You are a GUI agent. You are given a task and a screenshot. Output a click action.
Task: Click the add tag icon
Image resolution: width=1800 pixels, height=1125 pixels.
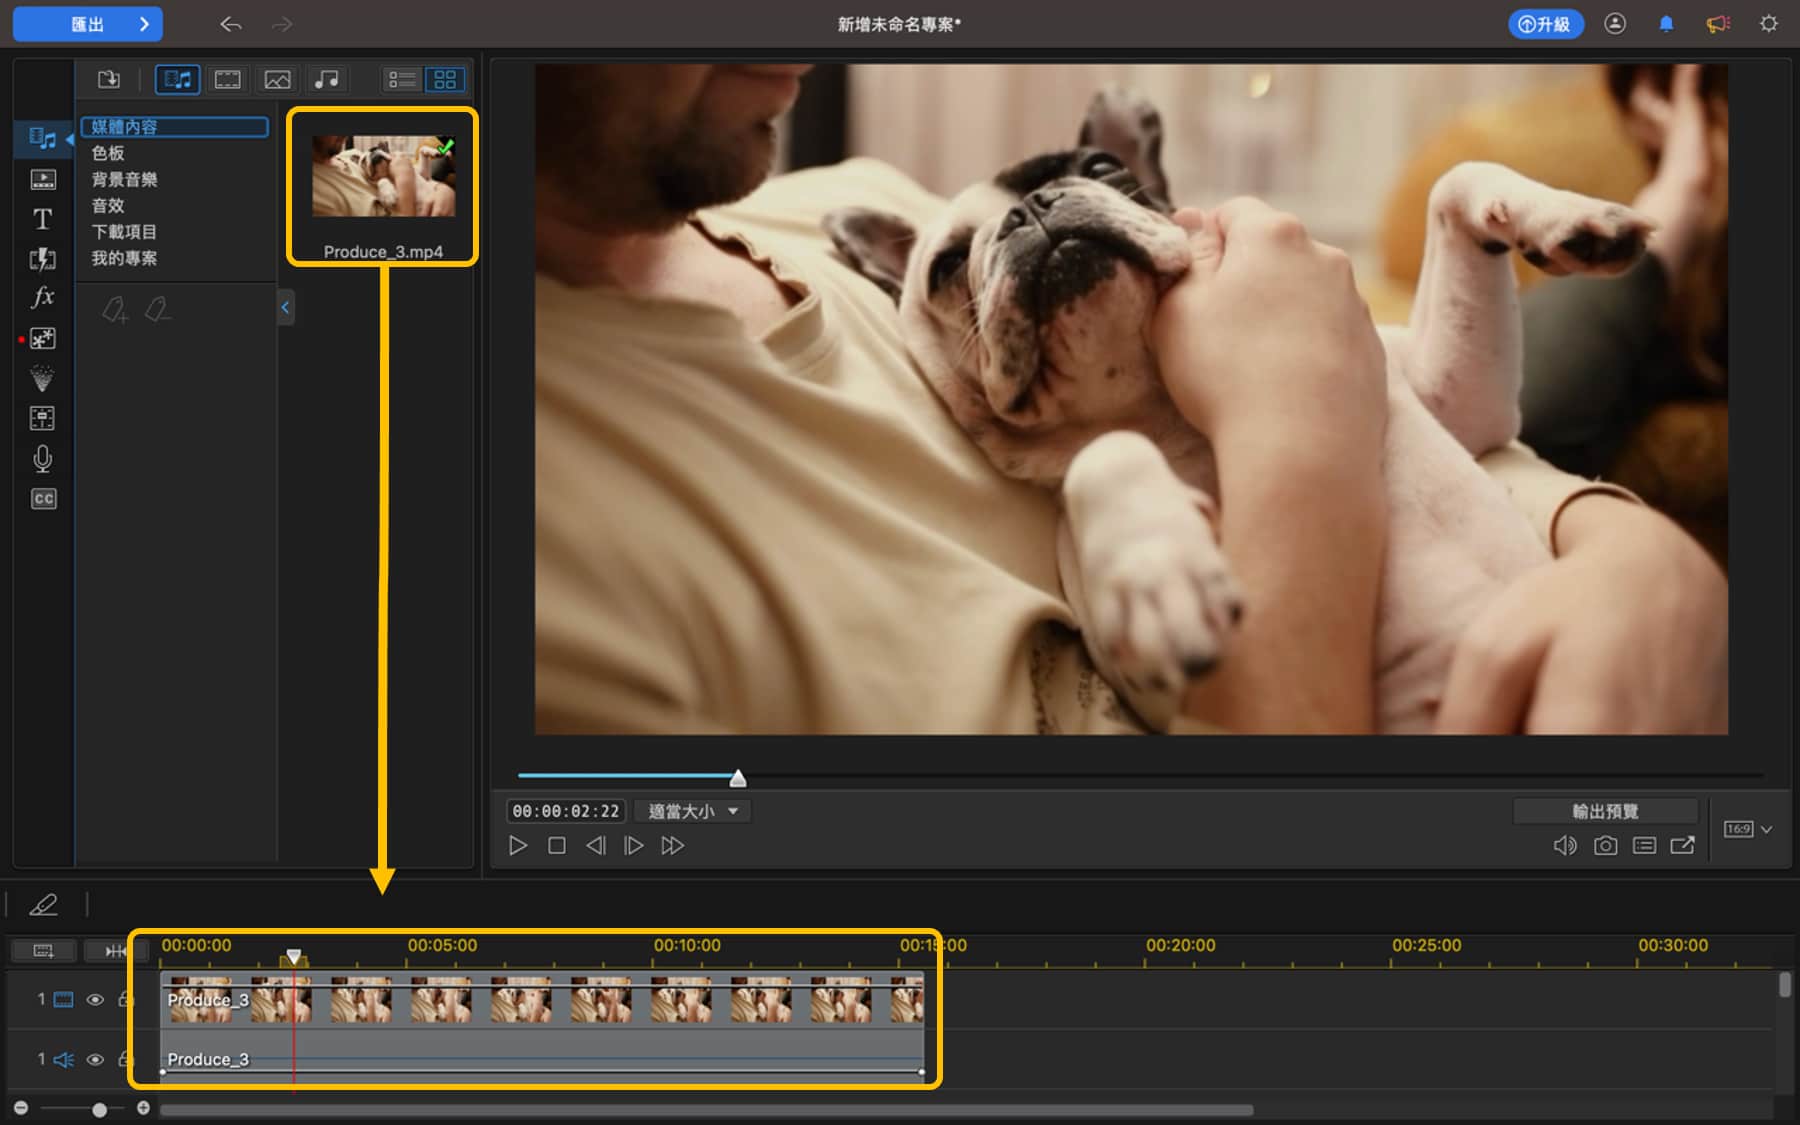click(115, 311)
